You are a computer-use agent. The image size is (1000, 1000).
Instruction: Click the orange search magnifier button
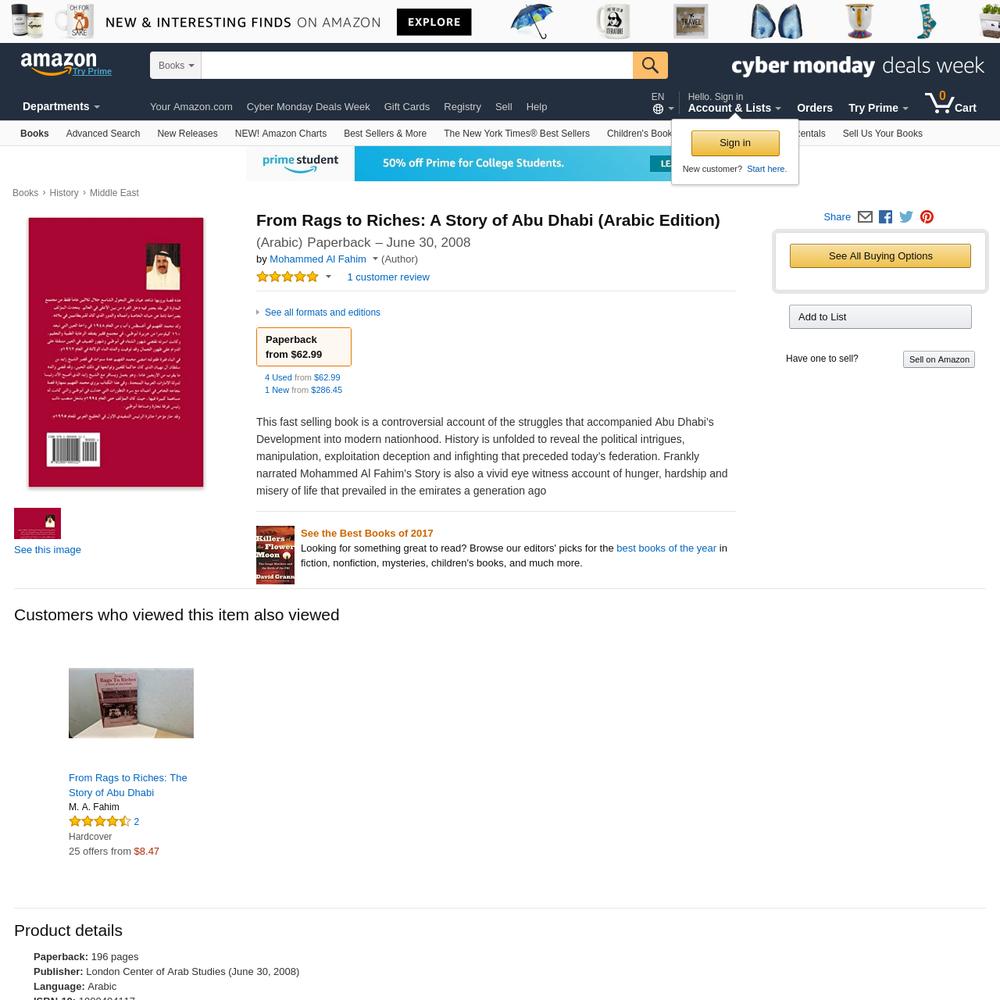[x=650, y=65]
